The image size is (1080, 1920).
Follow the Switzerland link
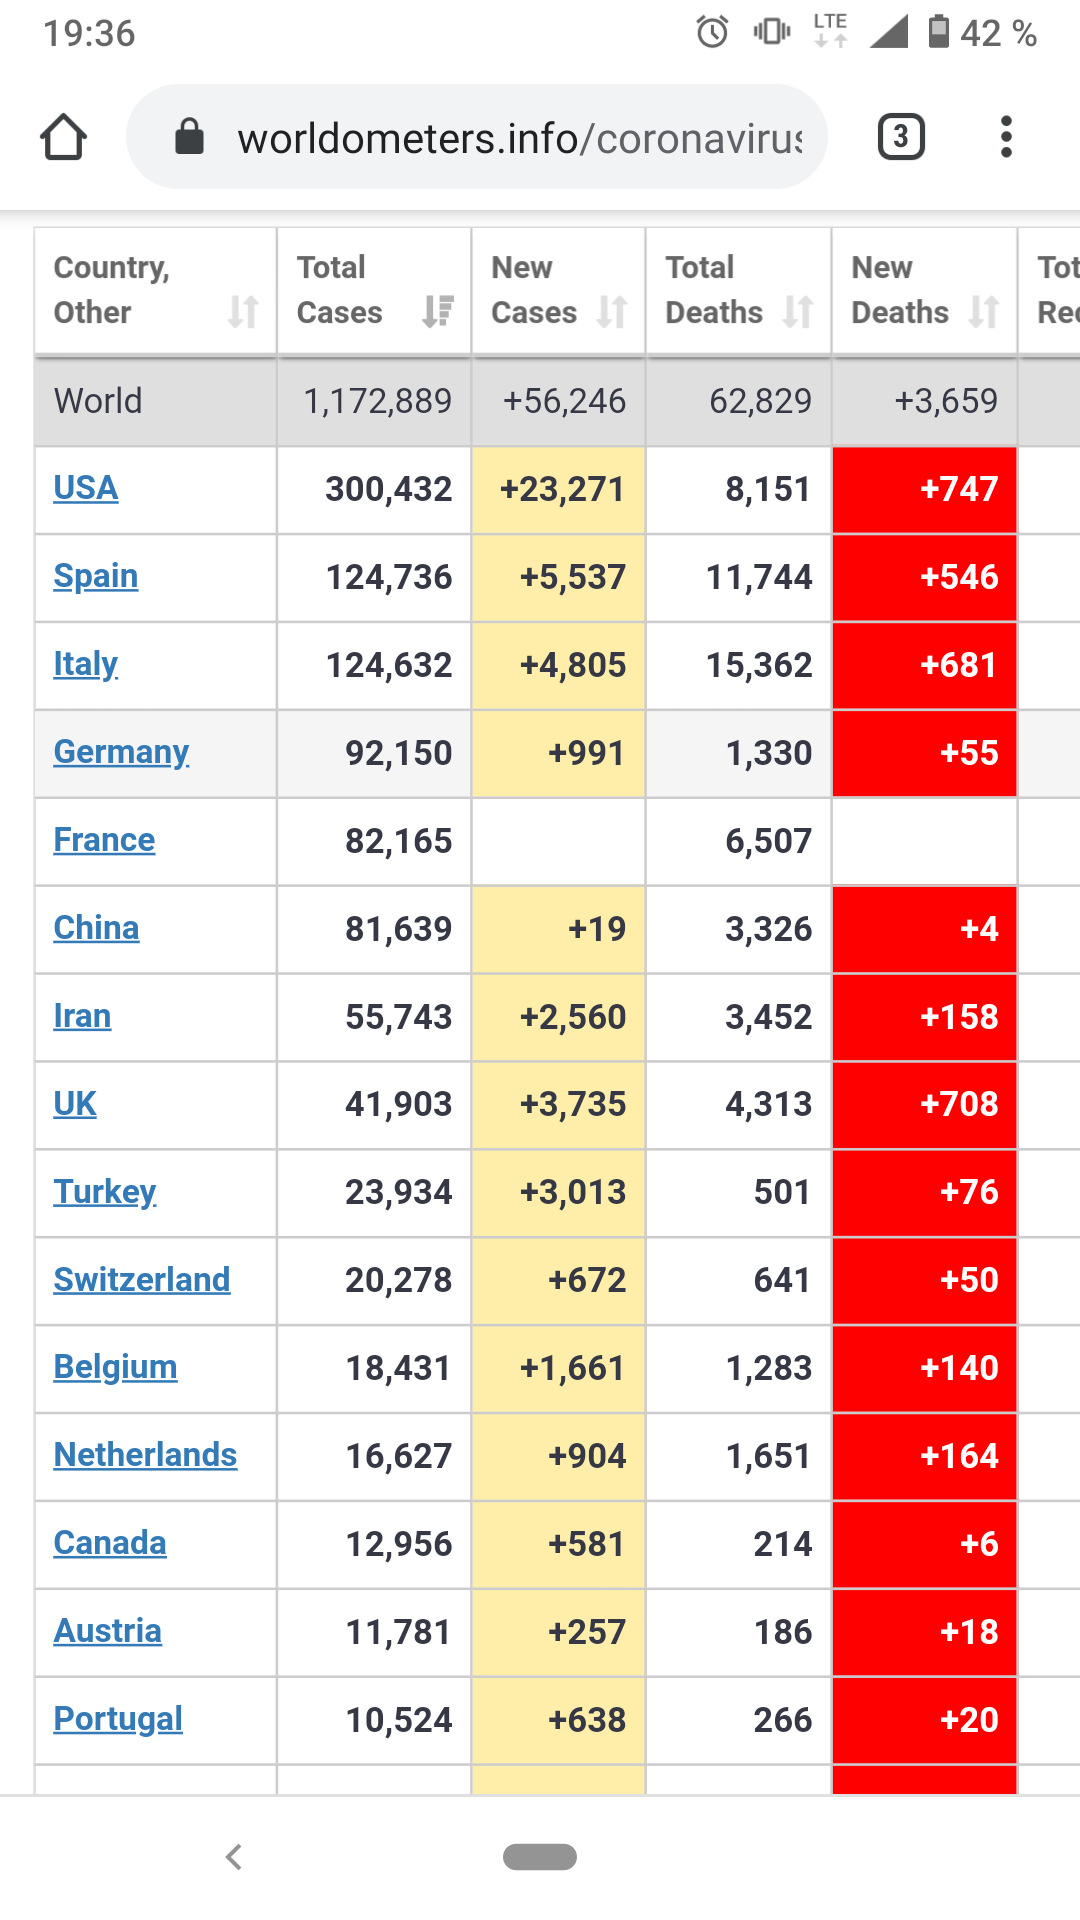[142, 1280]
